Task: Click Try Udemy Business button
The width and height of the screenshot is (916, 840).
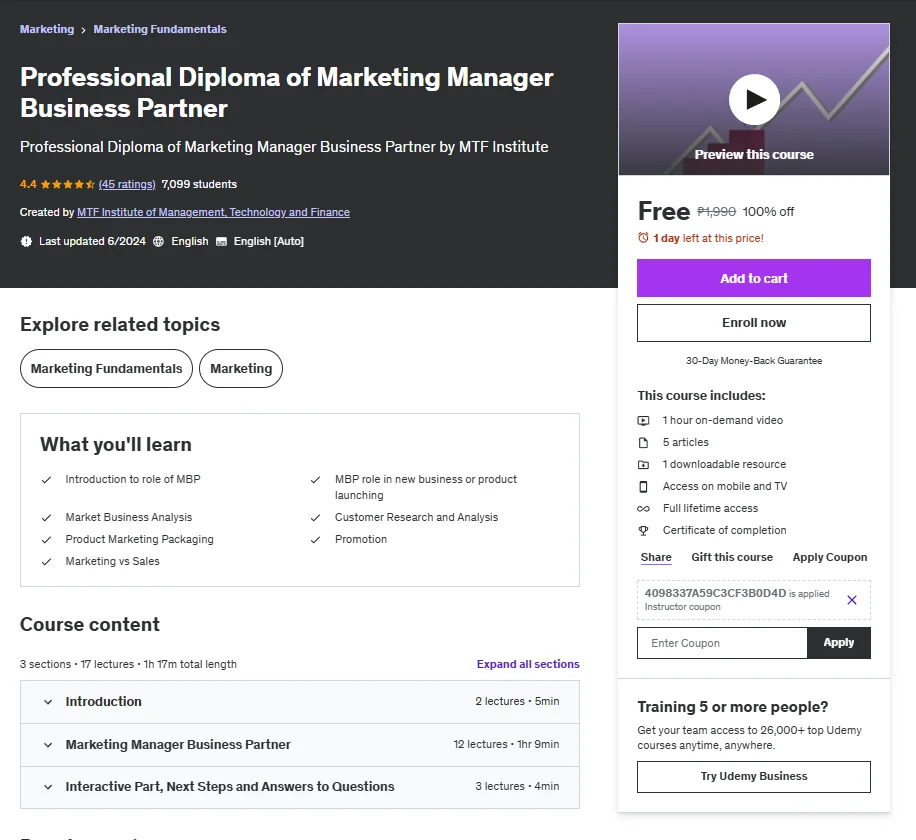Action: coord(754,776)
